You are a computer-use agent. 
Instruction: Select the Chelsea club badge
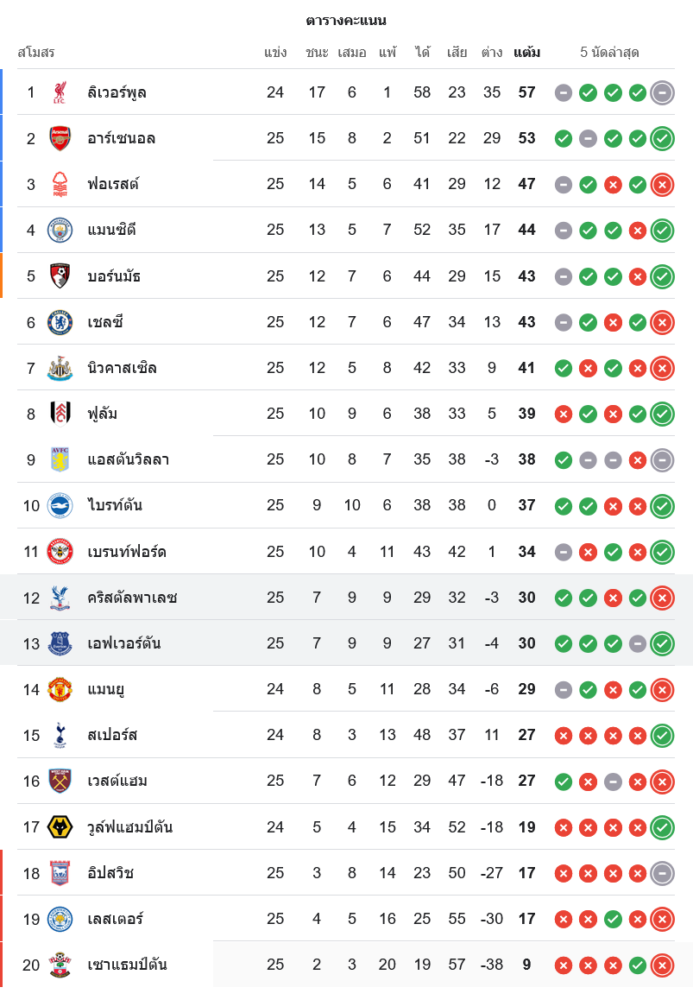coord(60,322)
